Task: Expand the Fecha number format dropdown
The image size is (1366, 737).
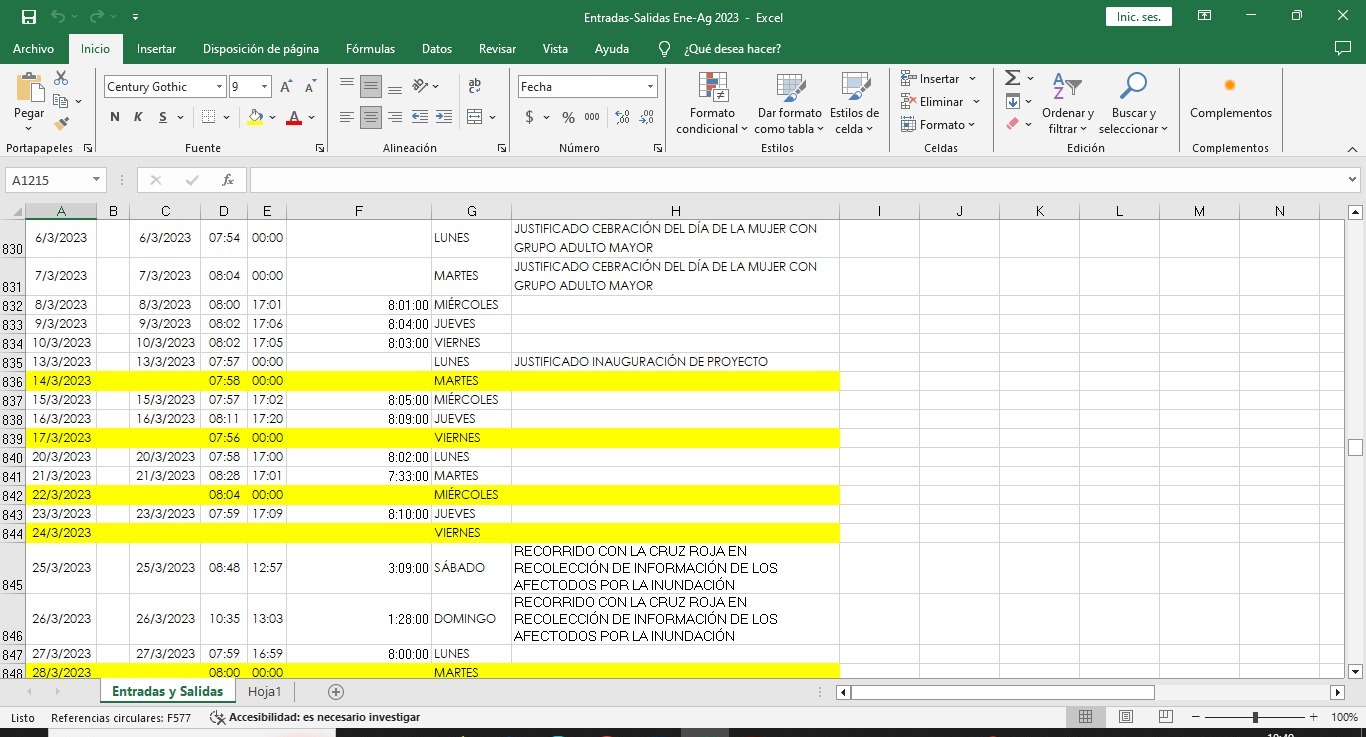Action: point(650,87)
